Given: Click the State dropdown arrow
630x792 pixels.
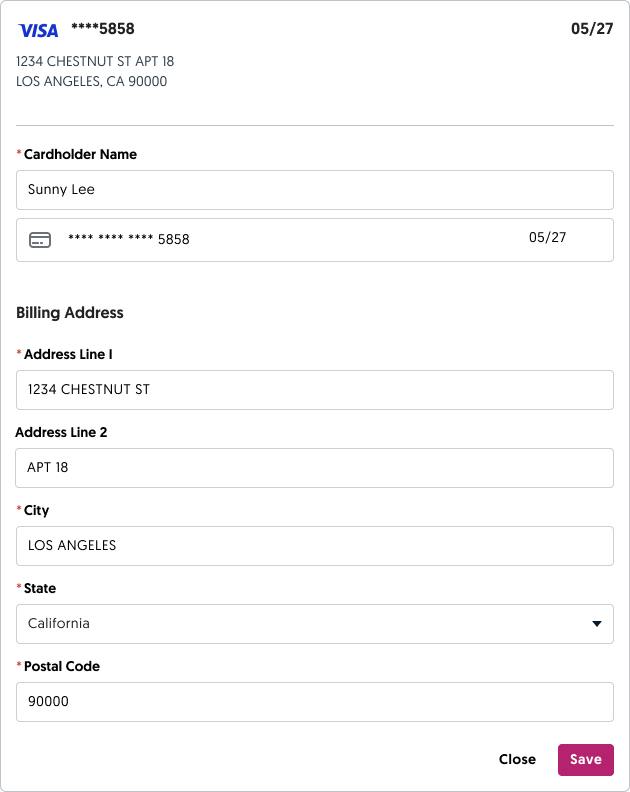Looking at the screenshot, I should pos(597,624).
